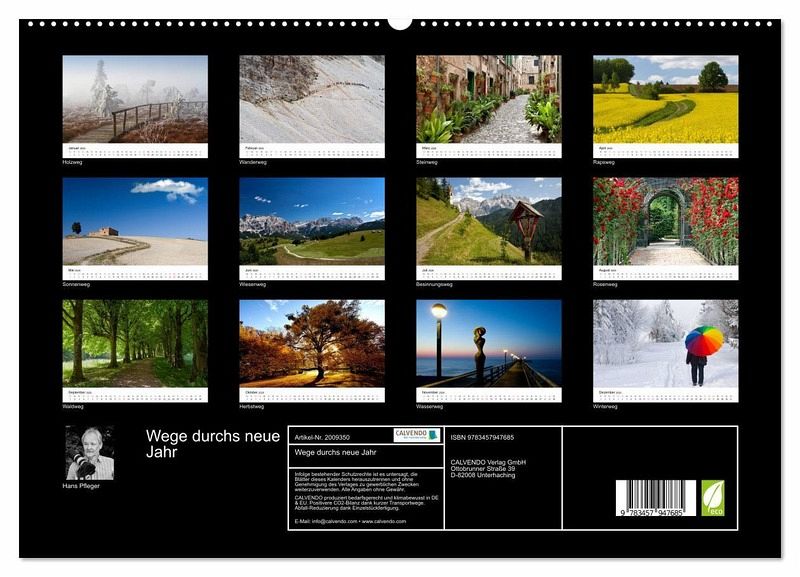The image size is (800, 577).
Task: Click the caption 'Steinweg'
Action: click(427, 162)
